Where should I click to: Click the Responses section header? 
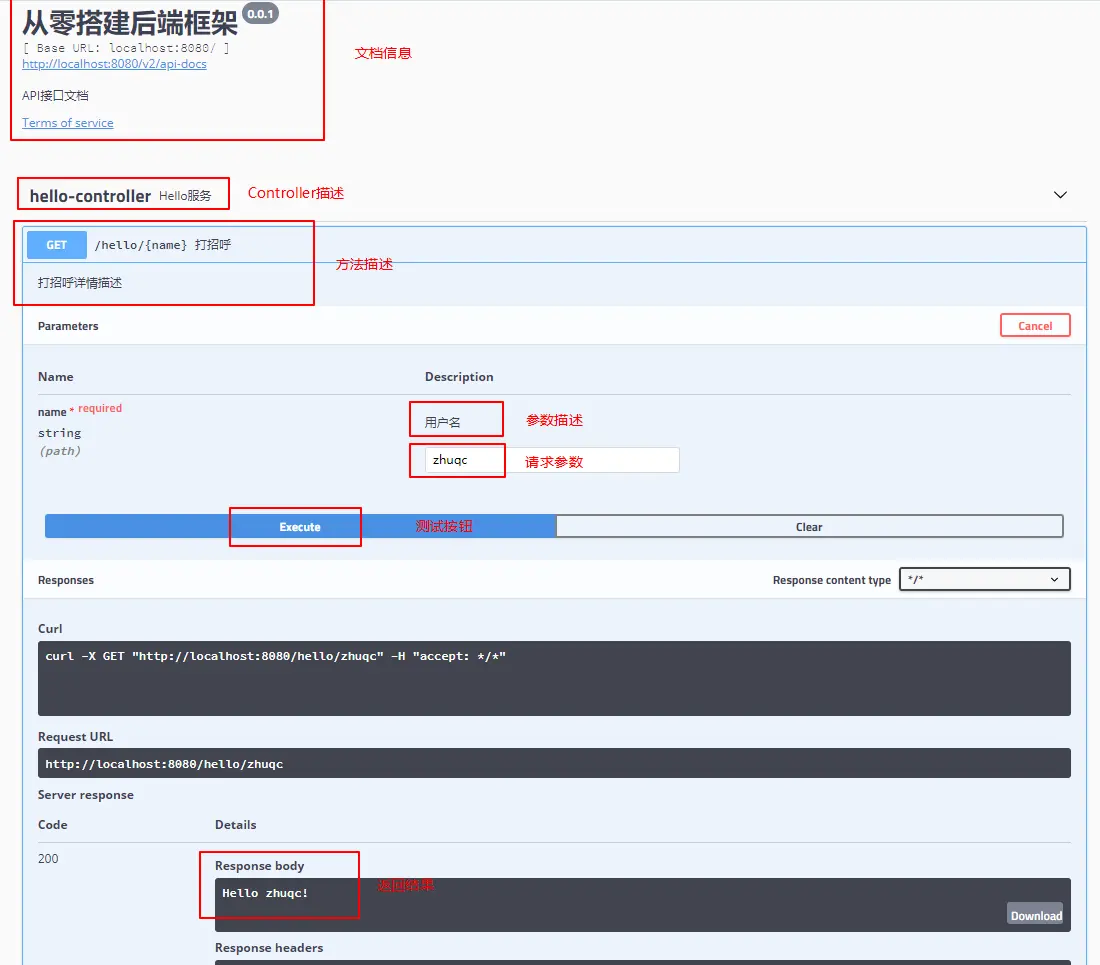pos(66,580)
